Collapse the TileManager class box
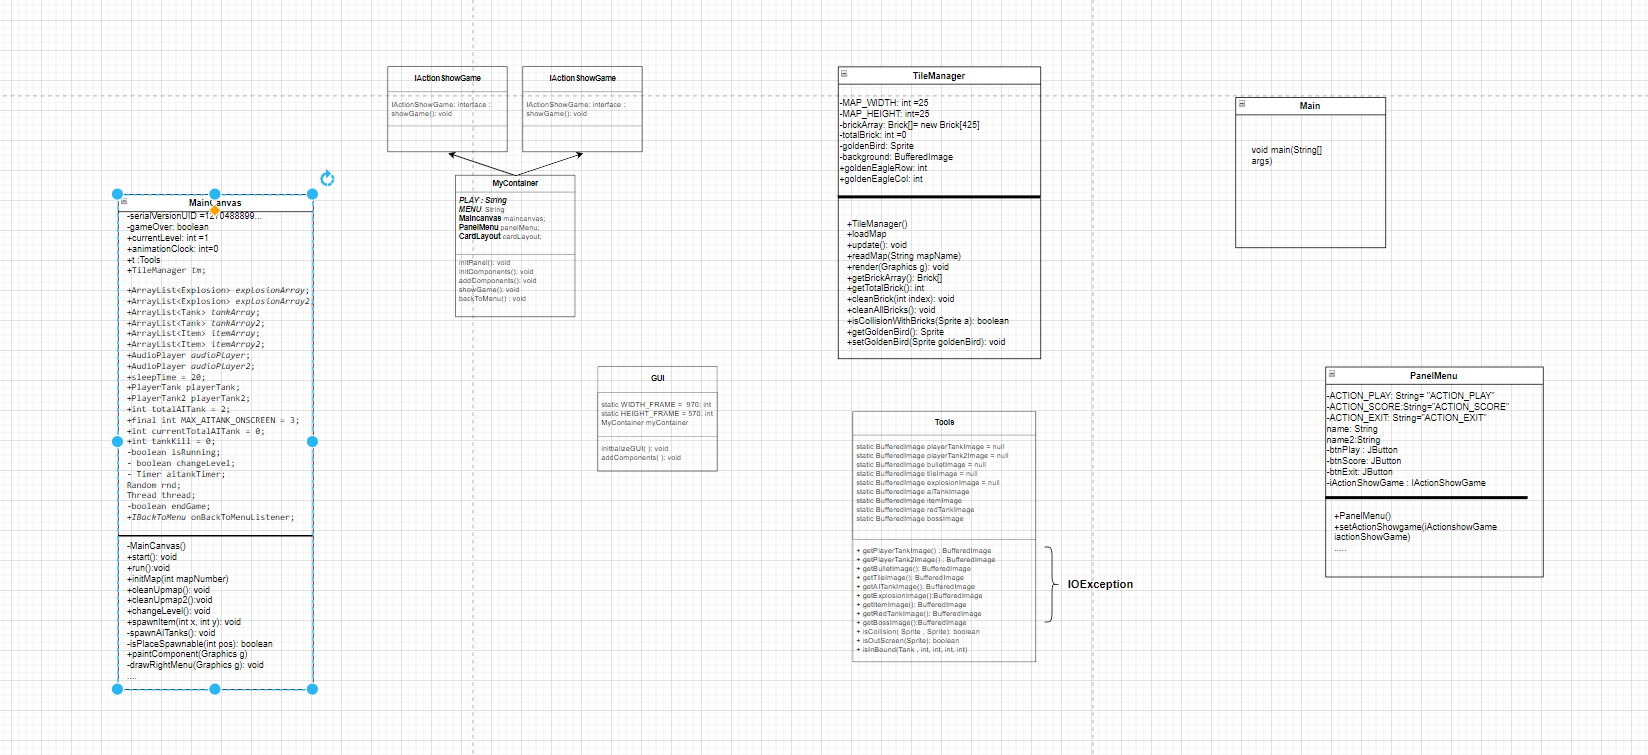 point(844,74)
